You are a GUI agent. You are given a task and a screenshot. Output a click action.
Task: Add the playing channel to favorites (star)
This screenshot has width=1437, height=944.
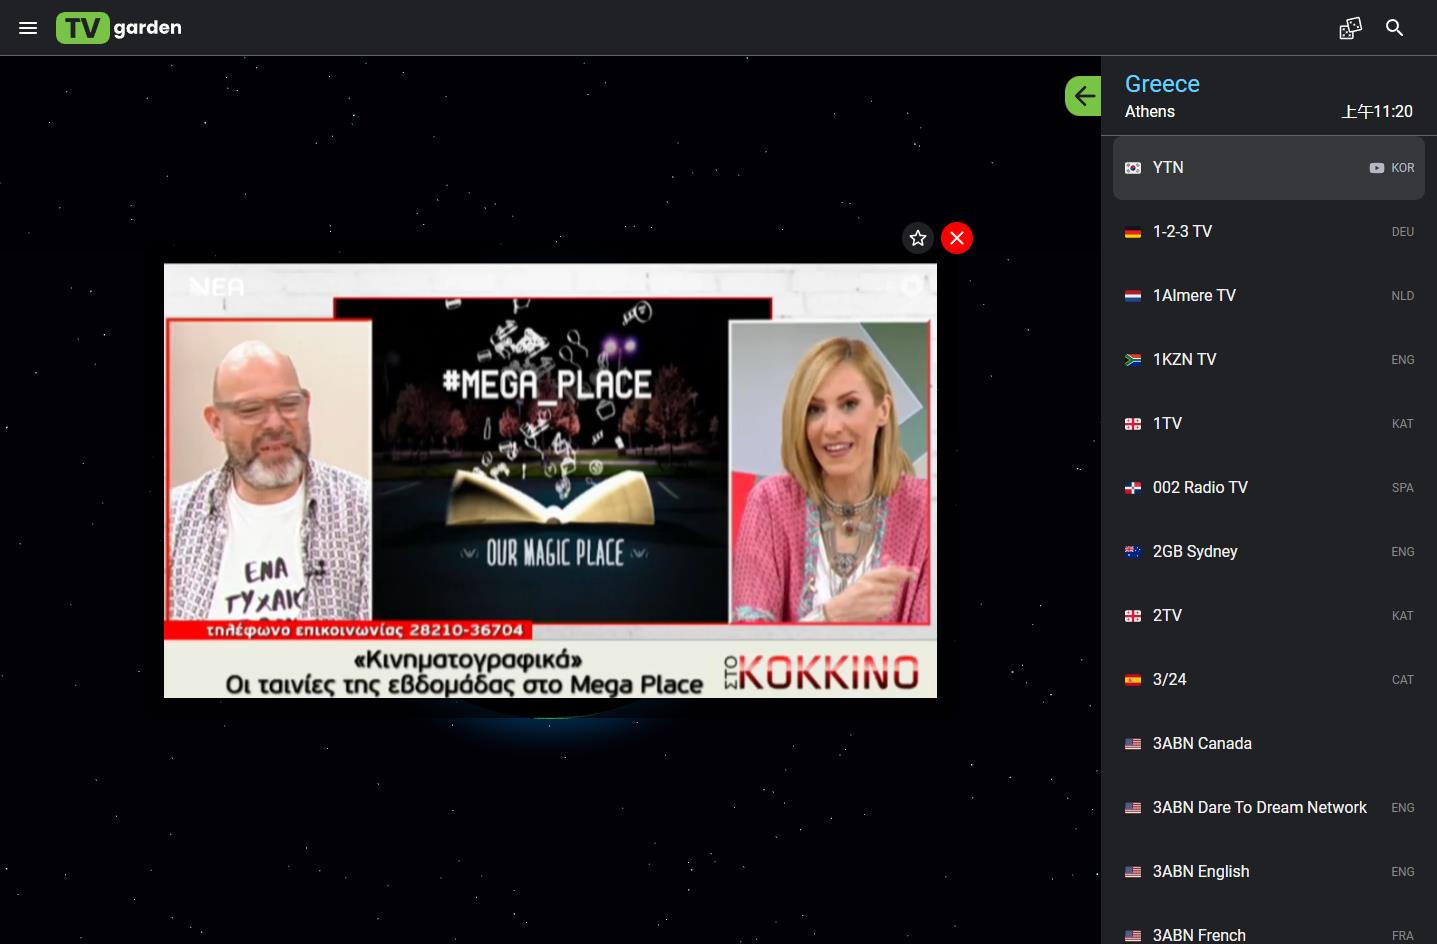918,238
